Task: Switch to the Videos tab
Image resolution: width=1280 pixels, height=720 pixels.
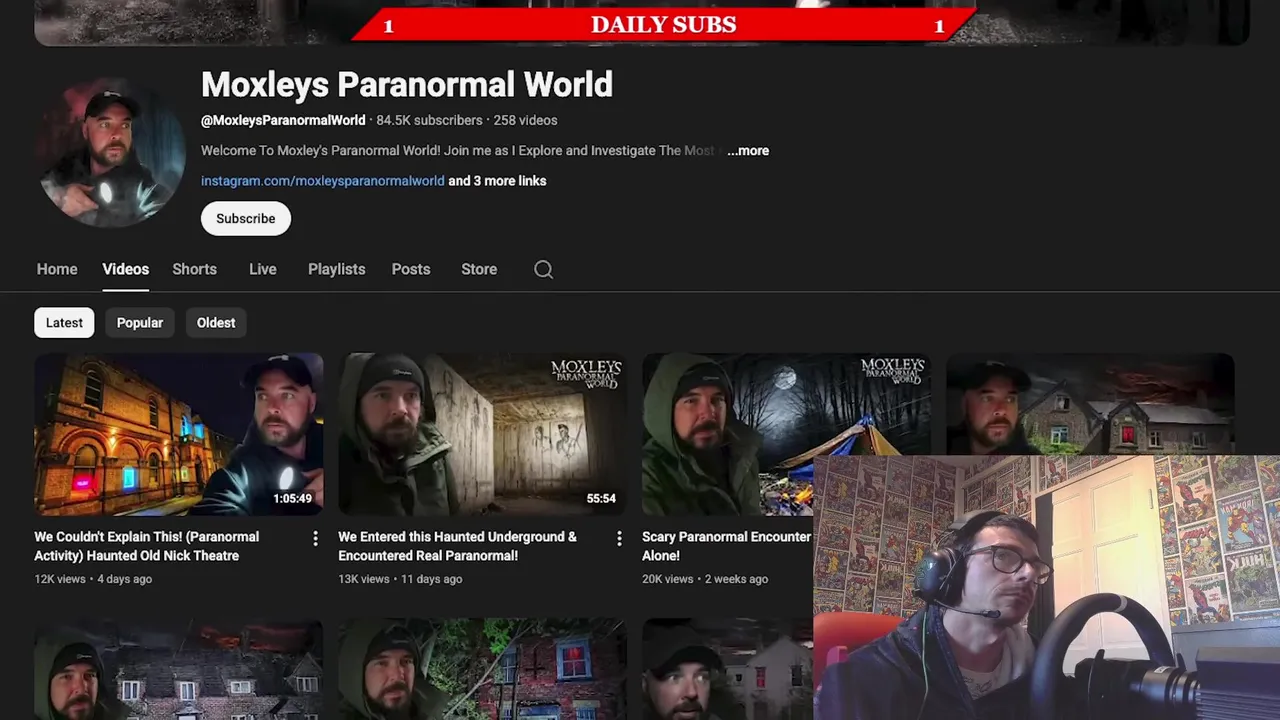Action: [125, 269]
